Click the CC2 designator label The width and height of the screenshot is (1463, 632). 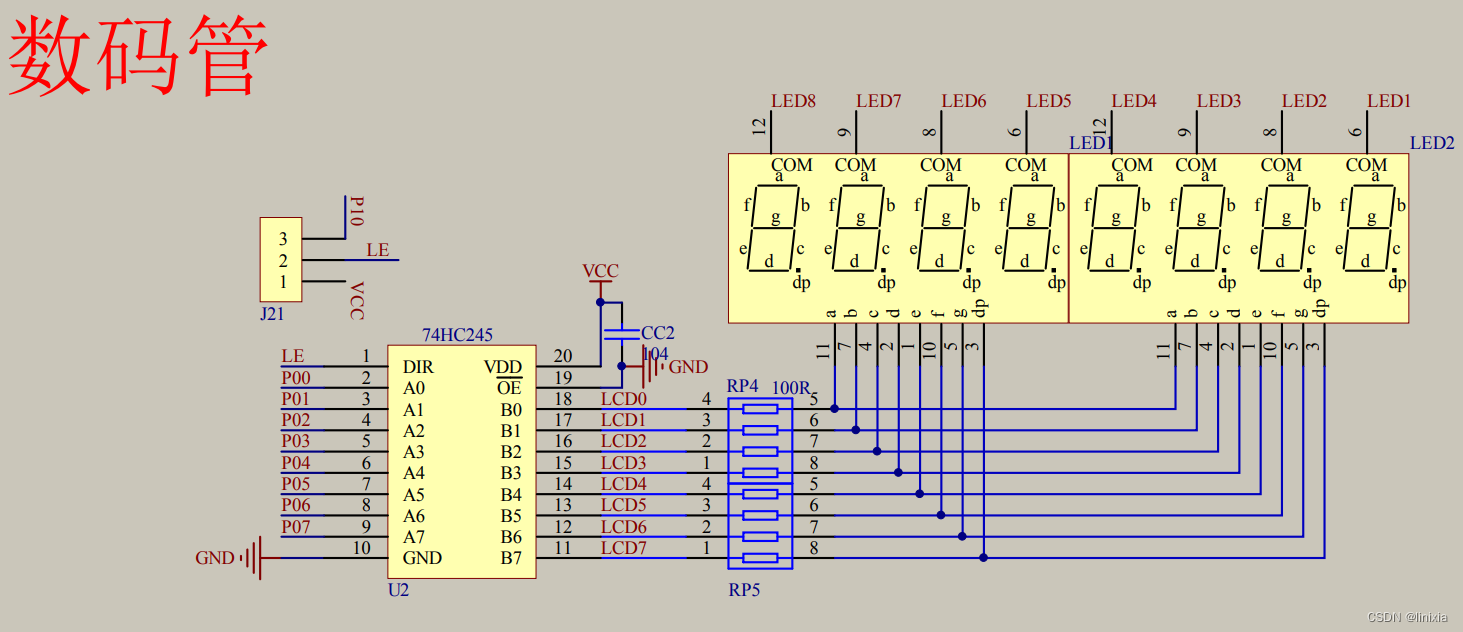point(658,333)
